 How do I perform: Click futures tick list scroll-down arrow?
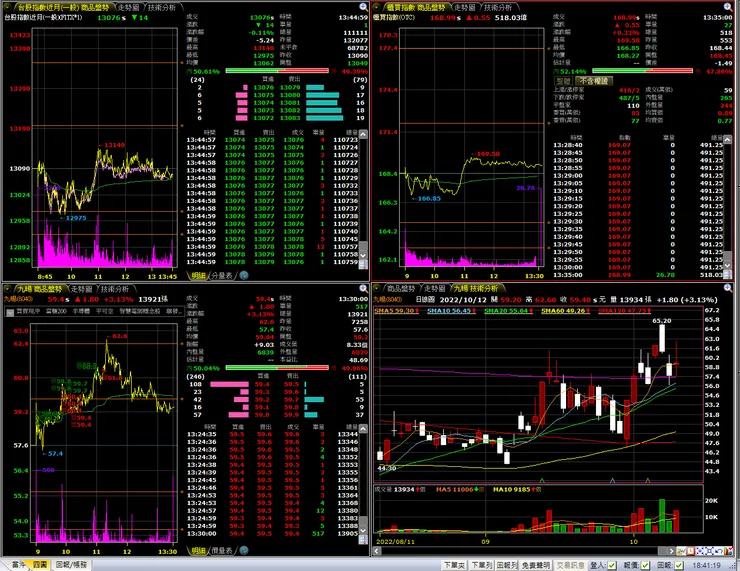363,255
